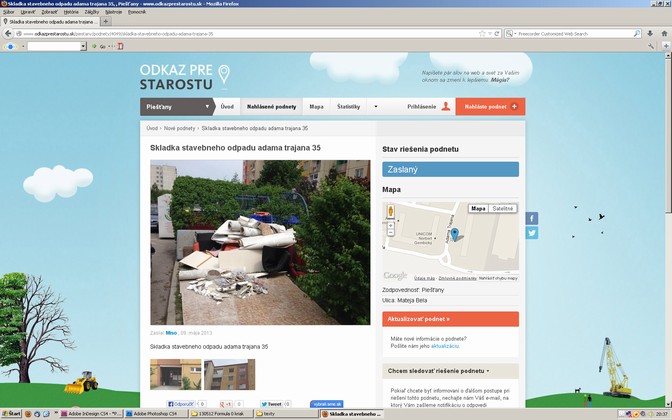The image size is (672, 420).
Task: Click the user icon next to Prihlásenie
Action: tap(446, 106)
